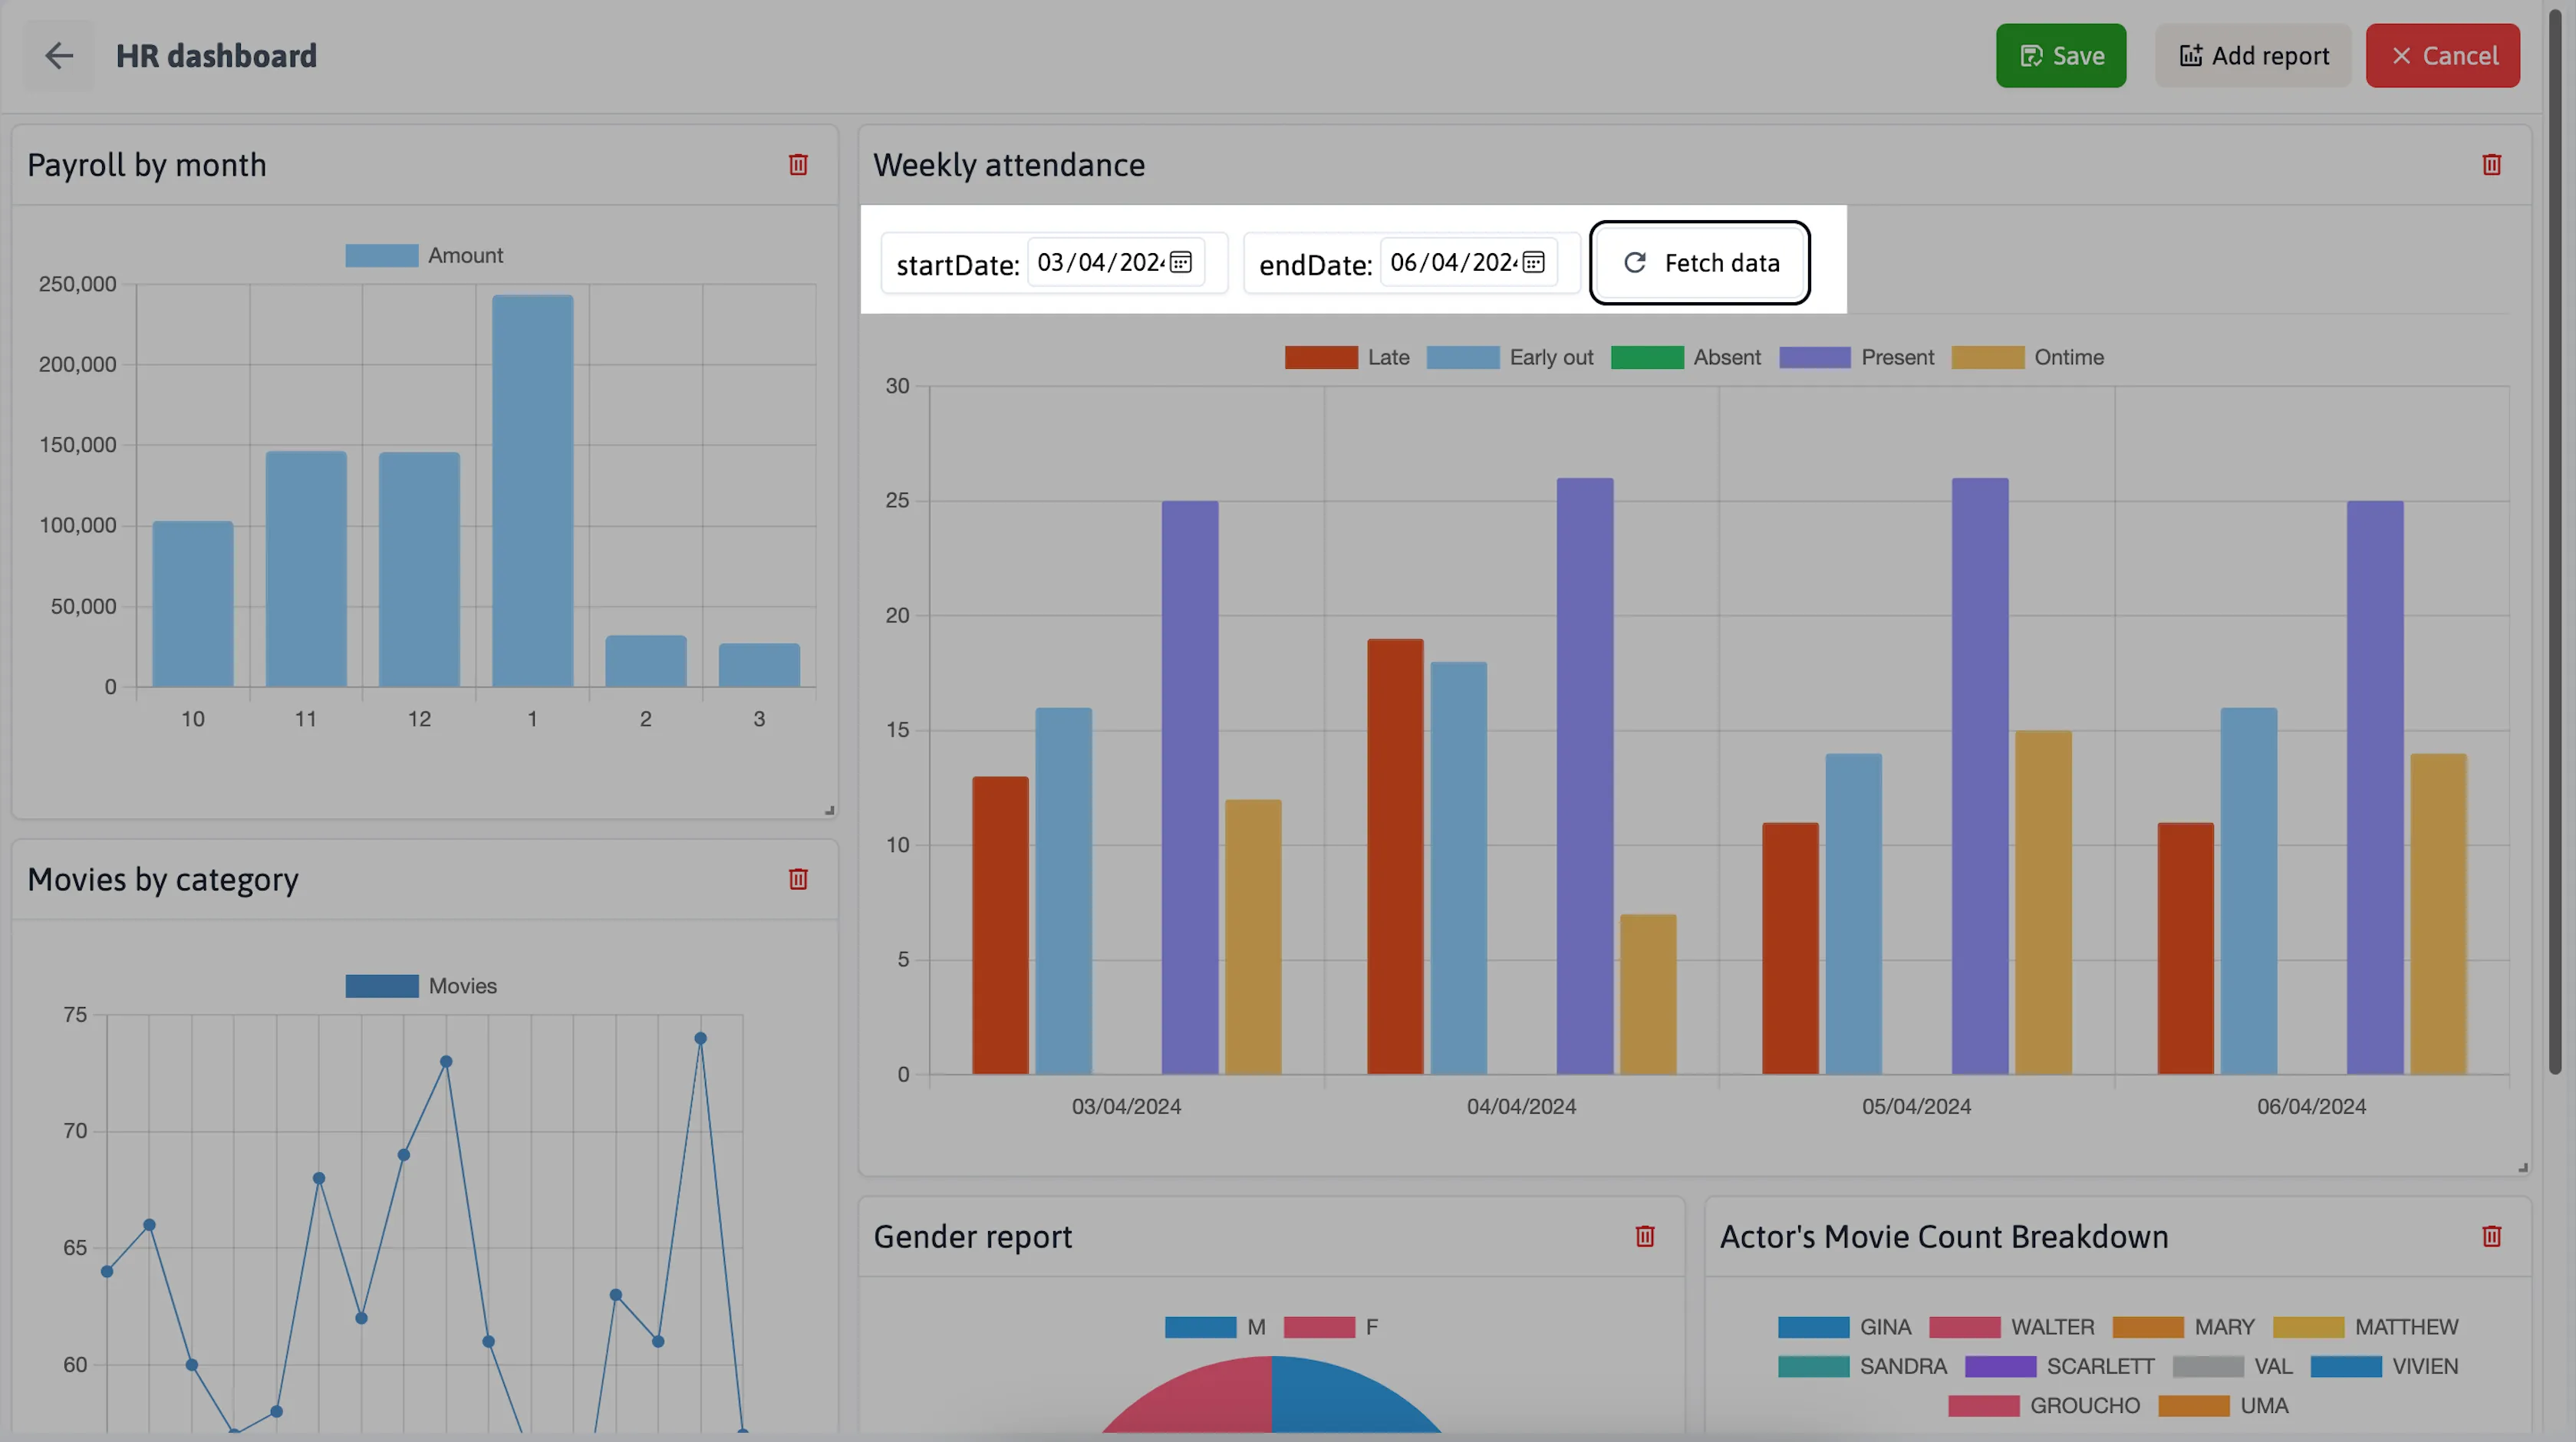Click the Movies by category heading
Screen dimensions: 2576x1442
click(x=163, y=879)
